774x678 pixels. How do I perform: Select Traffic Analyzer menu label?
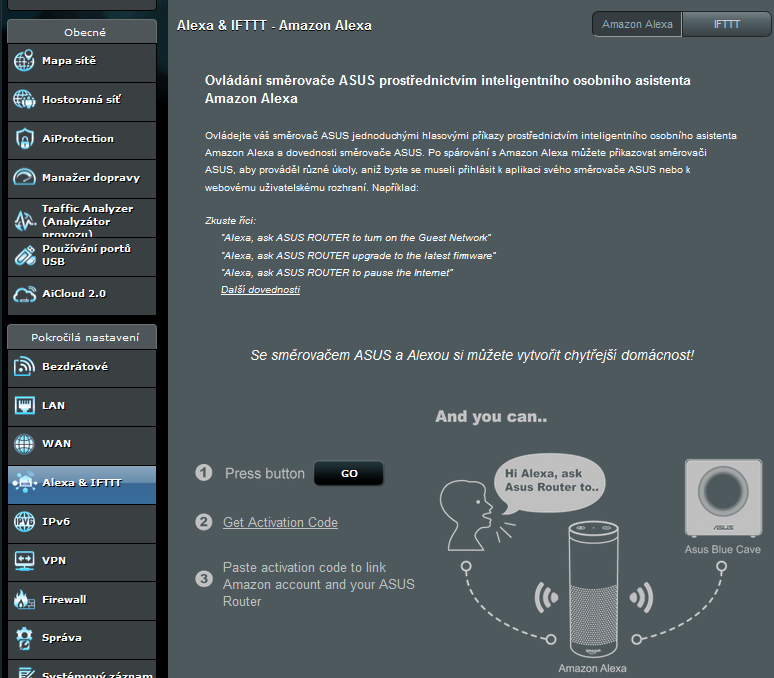pyautogui.click(x=87, y=221)
